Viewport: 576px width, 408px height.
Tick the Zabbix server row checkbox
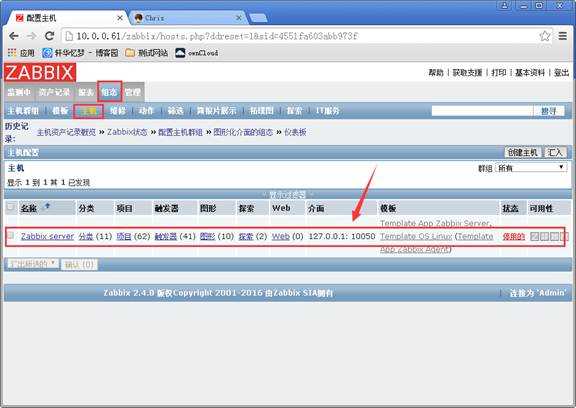(x=11, y=235)
